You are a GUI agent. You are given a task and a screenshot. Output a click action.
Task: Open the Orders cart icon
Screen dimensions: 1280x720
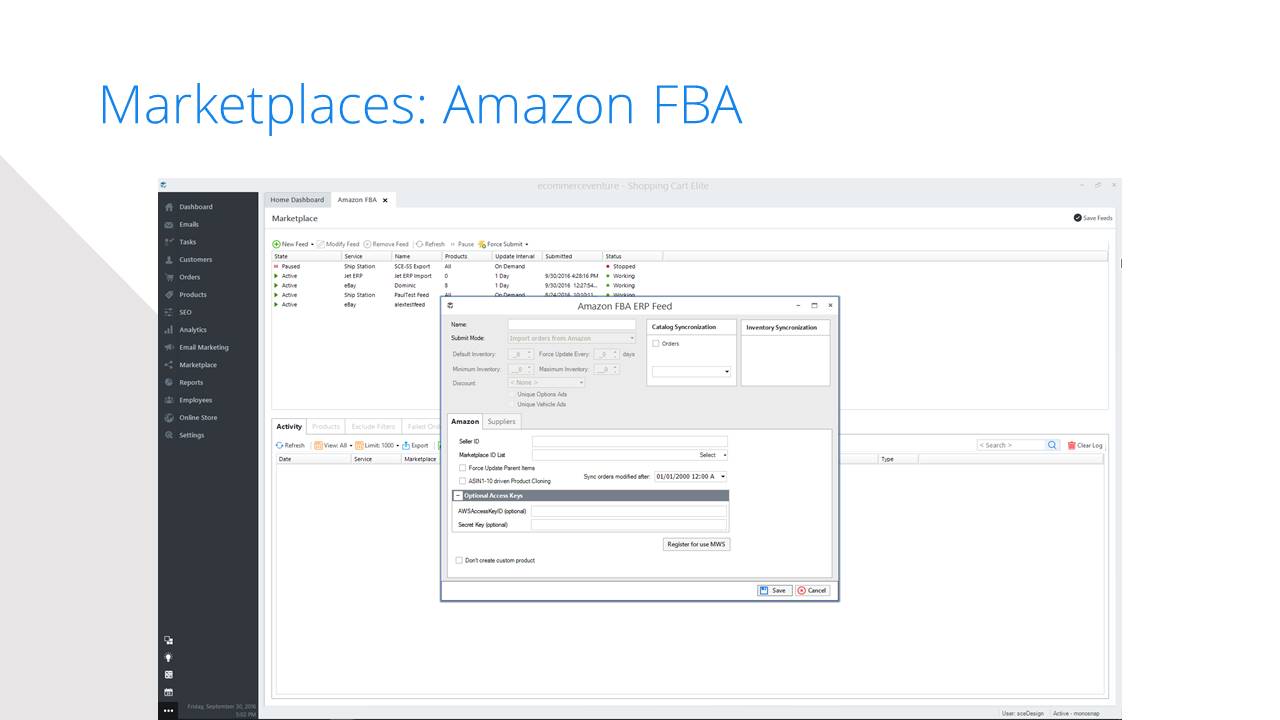(169, 277)
